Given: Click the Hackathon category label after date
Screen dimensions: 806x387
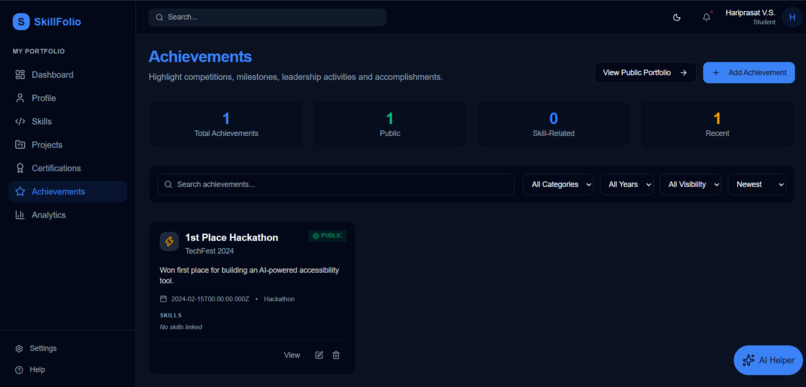Looking at the screenshot, I should click(279, 299).
